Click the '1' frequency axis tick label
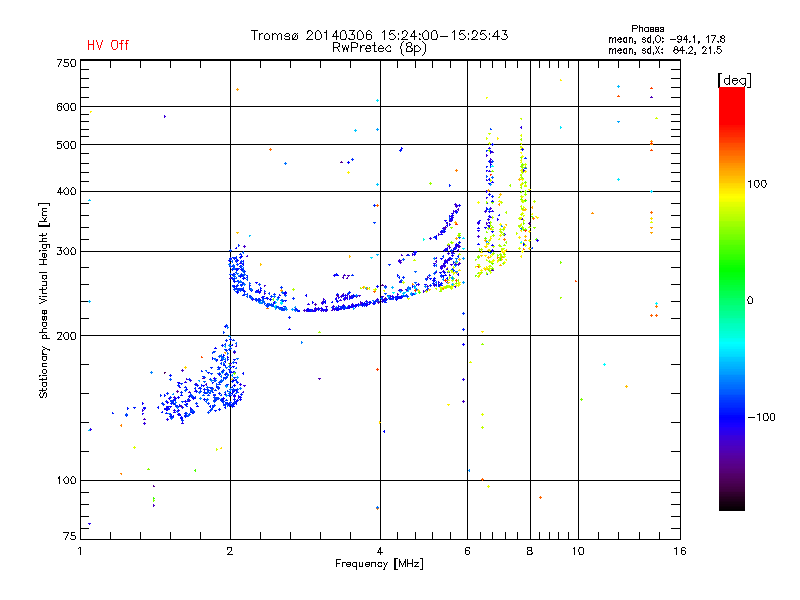Screen dimensions: 800x600 tap(80, 551)
